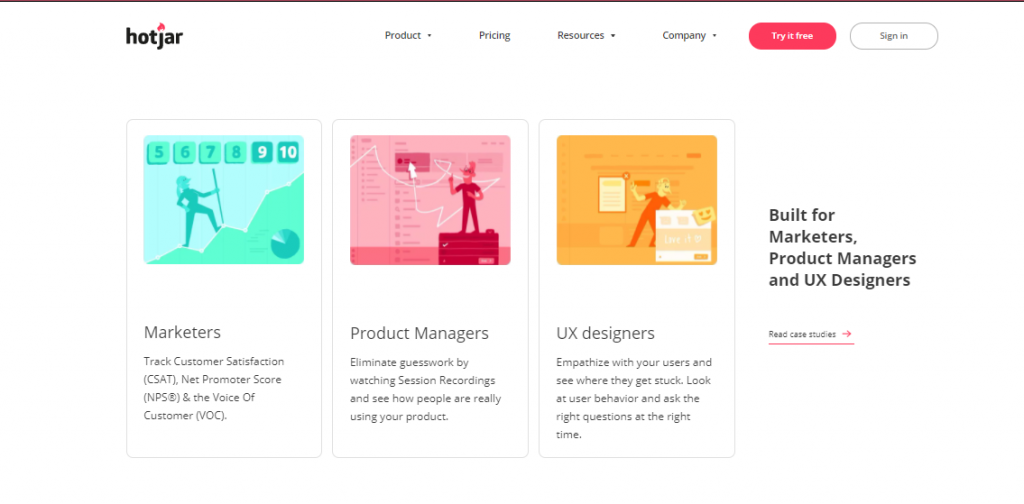Click the Hotjar logo
Viewport: 1024px width, 504px height.
pos(155,35)
